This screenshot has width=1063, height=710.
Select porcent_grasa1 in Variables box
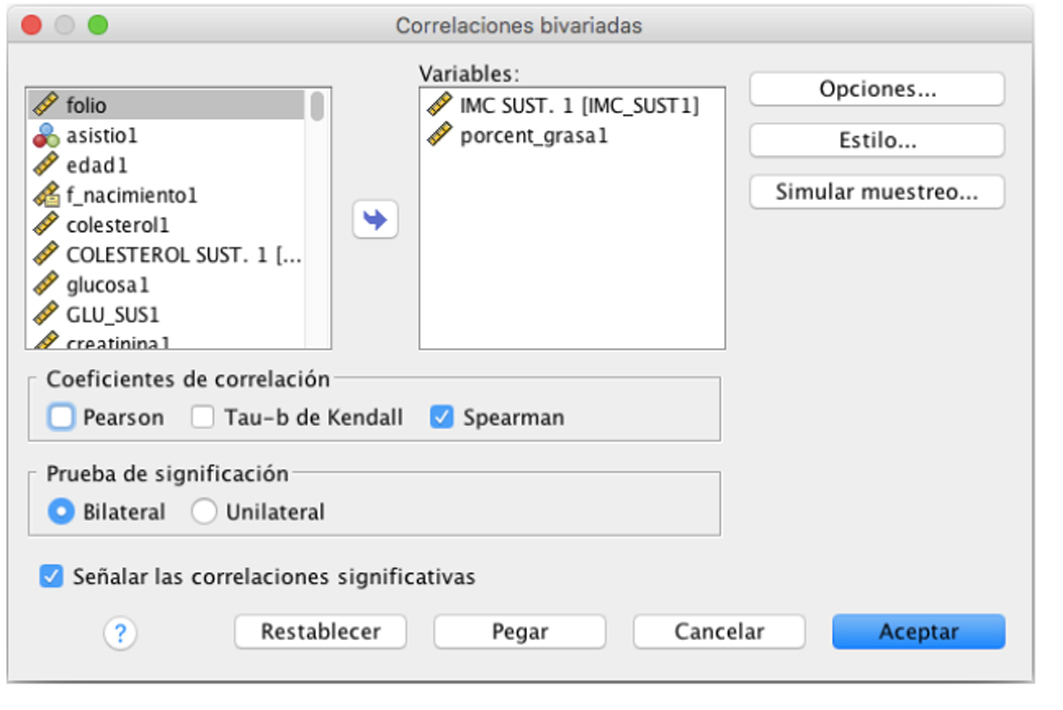point(533,135)
